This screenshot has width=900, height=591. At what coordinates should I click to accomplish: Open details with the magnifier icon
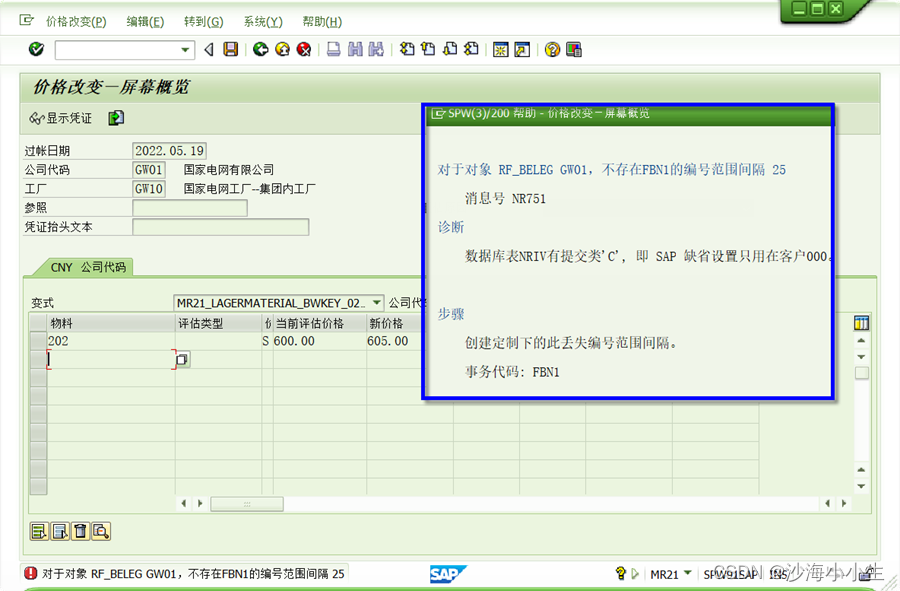(100, 530)
